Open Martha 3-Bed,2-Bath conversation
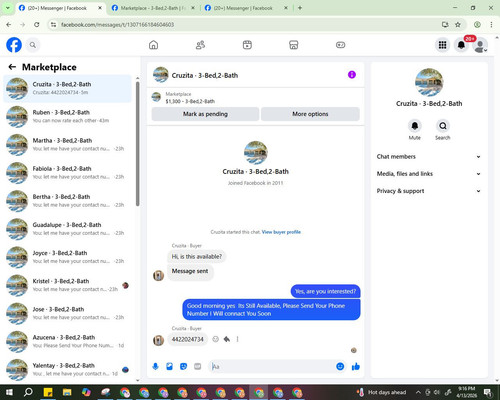 [67, 145]
